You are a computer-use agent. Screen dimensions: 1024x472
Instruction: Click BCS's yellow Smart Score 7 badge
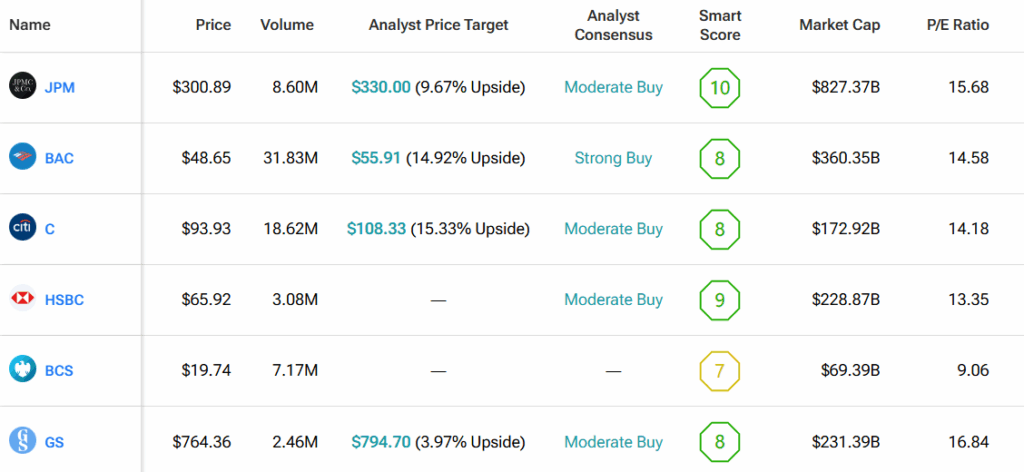pyautogui.click(x=720, y=371)
